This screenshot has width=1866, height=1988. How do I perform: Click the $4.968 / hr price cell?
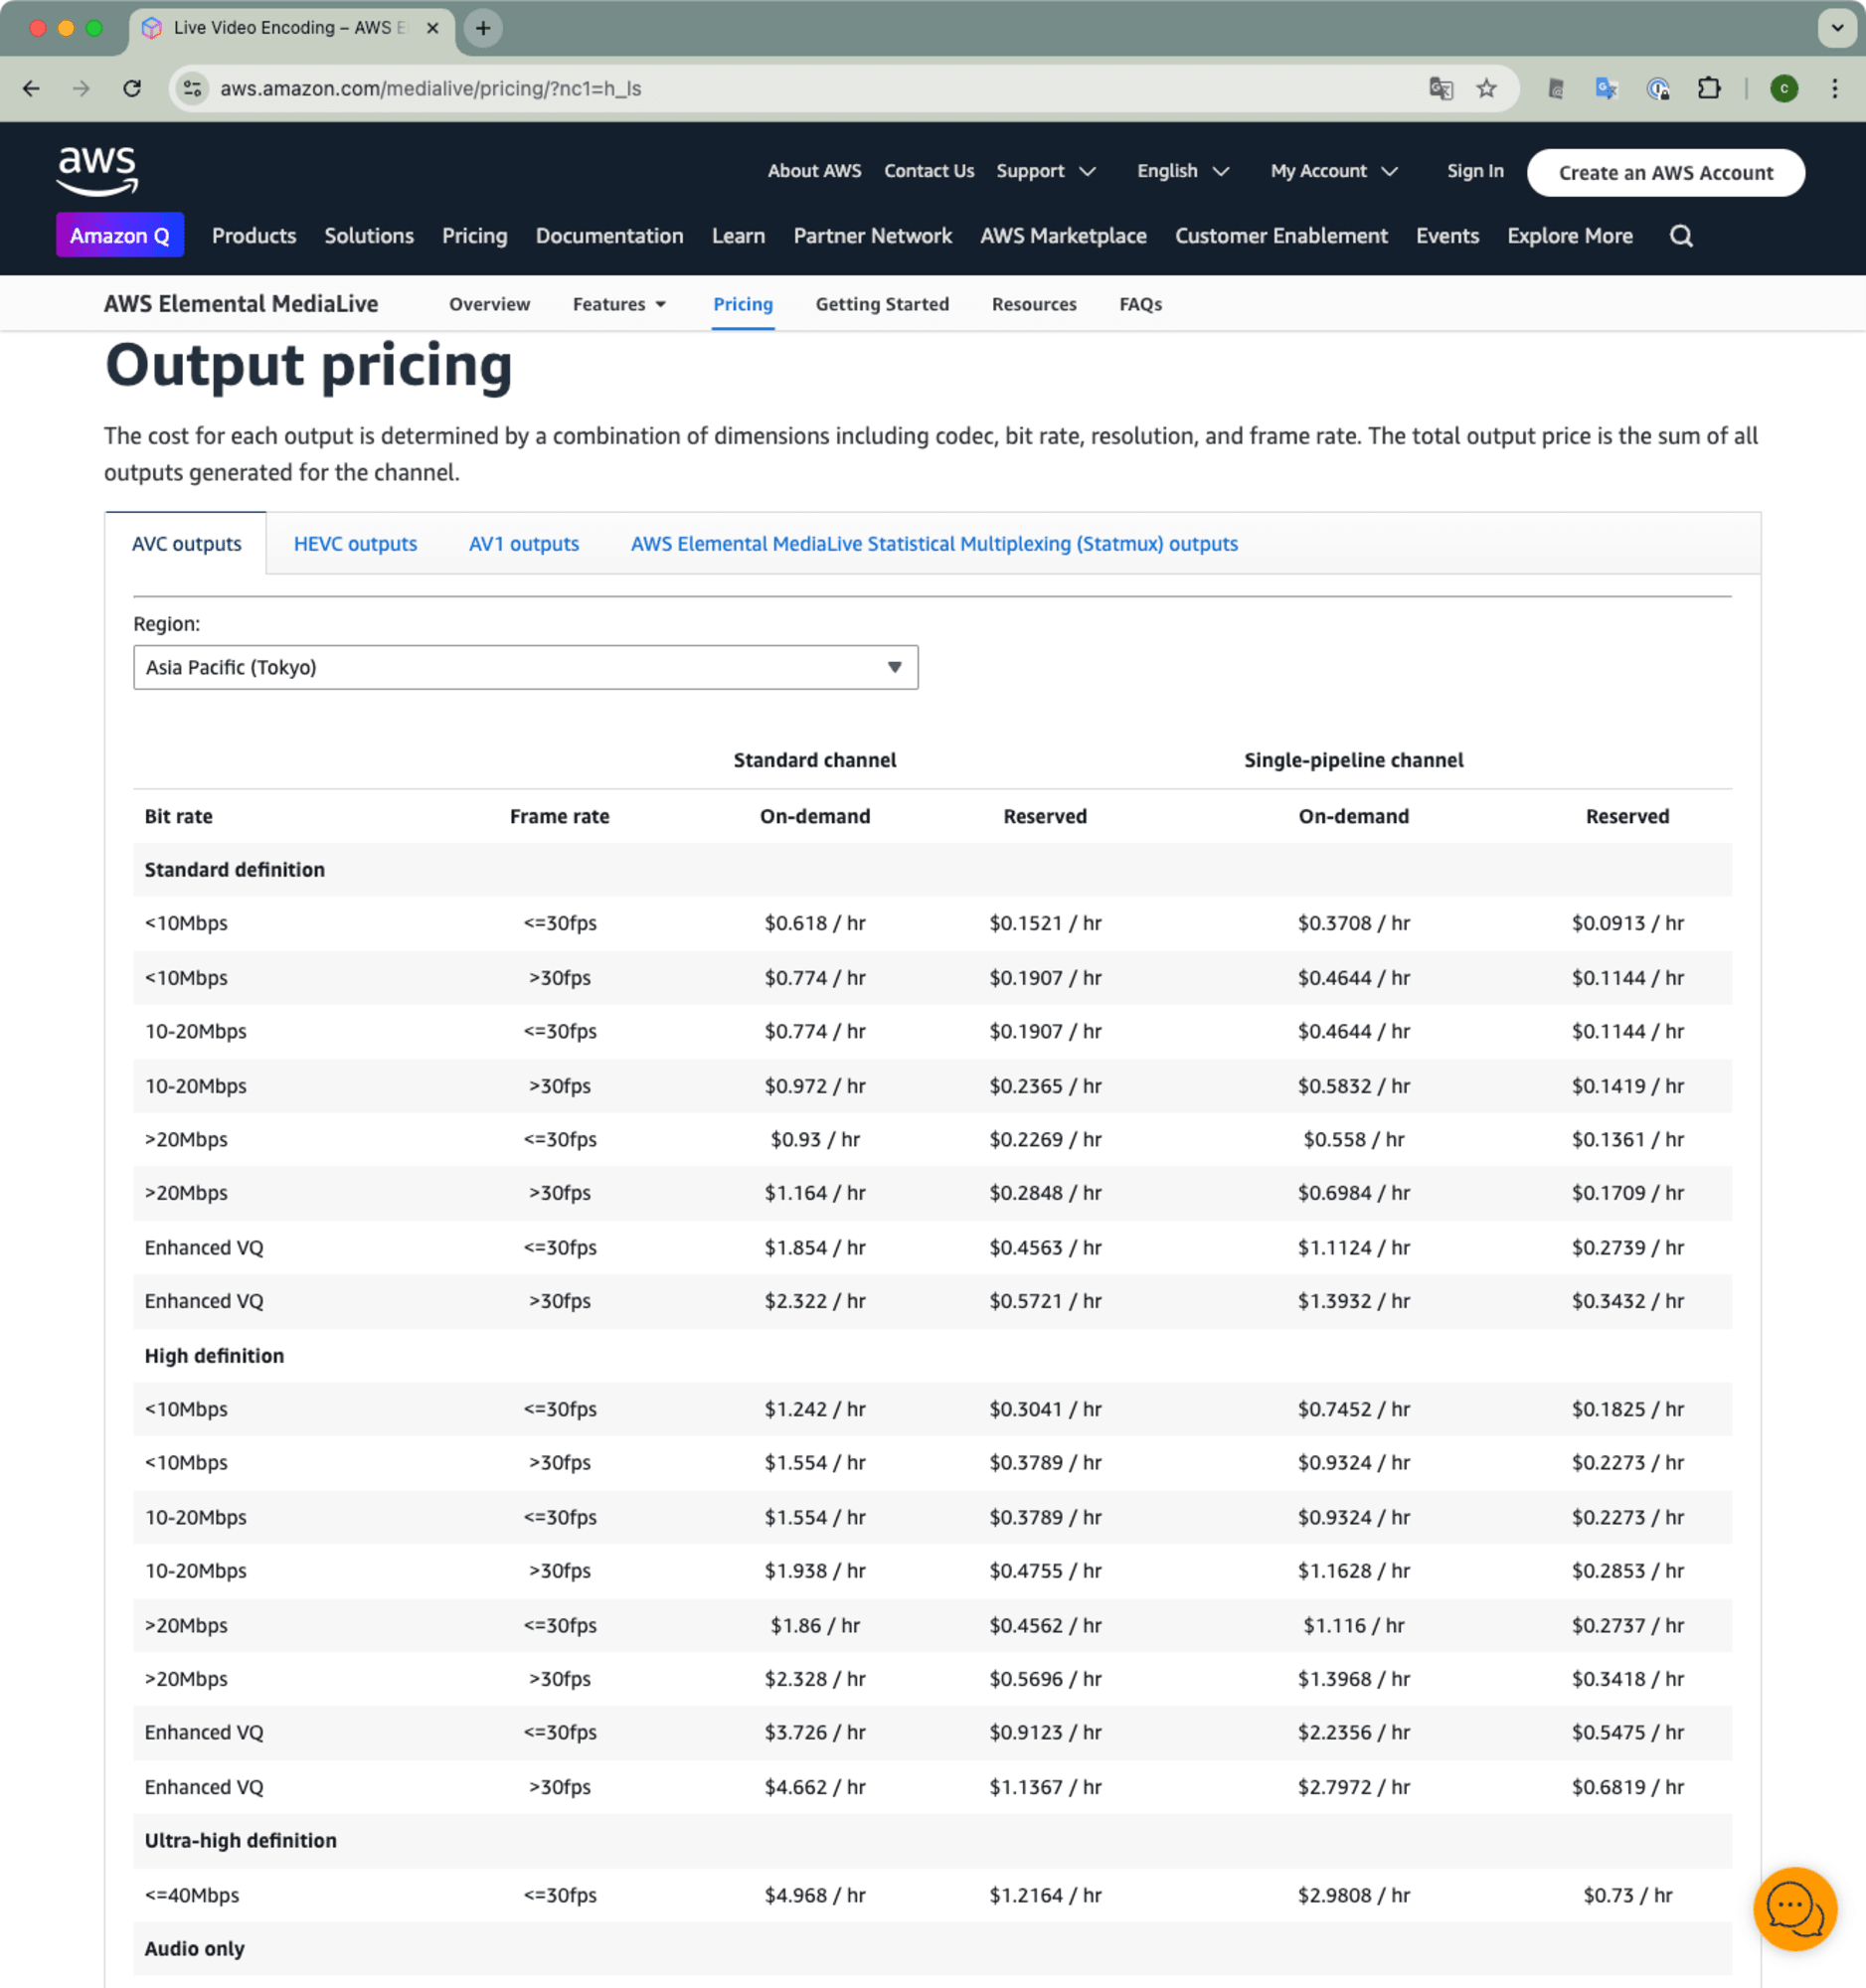[815, 1895]
